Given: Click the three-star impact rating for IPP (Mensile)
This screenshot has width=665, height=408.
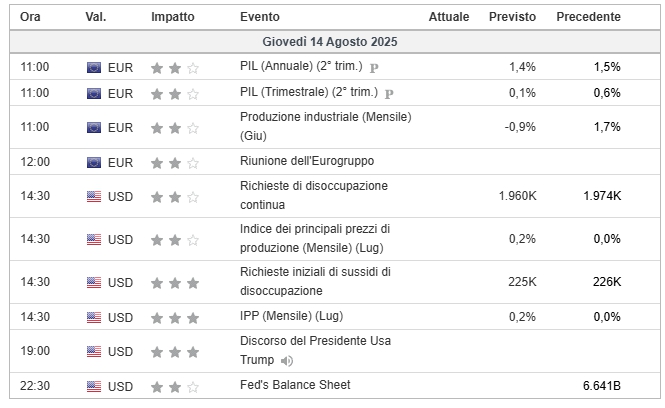Looking at the screenshot, I should coord(175,318).
